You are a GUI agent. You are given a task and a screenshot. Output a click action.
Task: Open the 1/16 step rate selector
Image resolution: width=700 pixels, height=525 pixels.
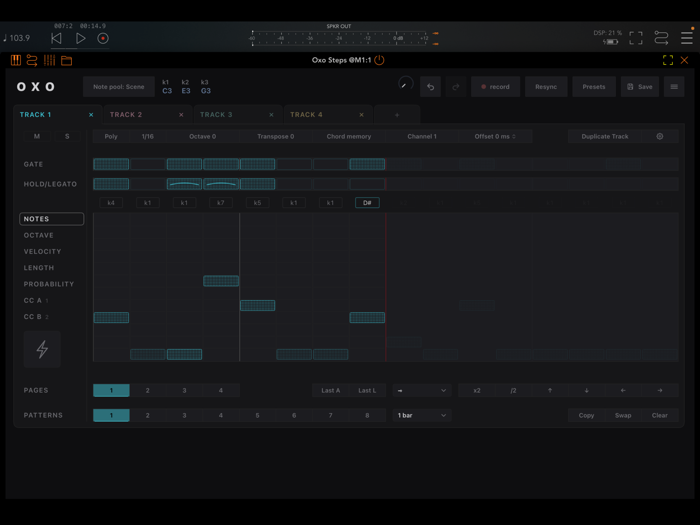coord(148,136)
